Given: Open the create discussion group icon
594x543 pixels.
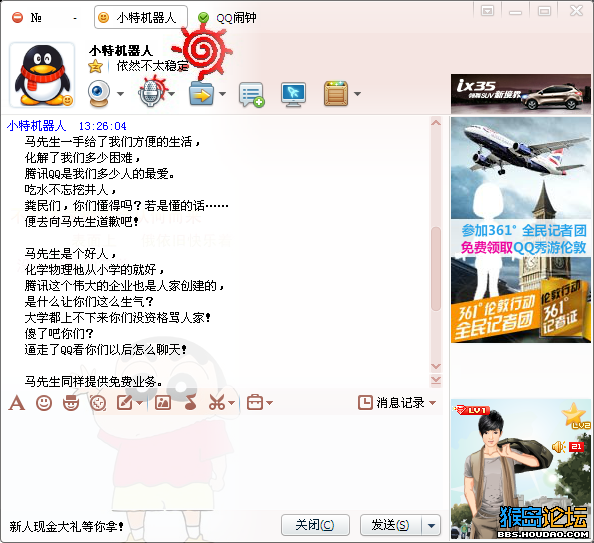Looking at the screenshot, I should coord(251,94).
